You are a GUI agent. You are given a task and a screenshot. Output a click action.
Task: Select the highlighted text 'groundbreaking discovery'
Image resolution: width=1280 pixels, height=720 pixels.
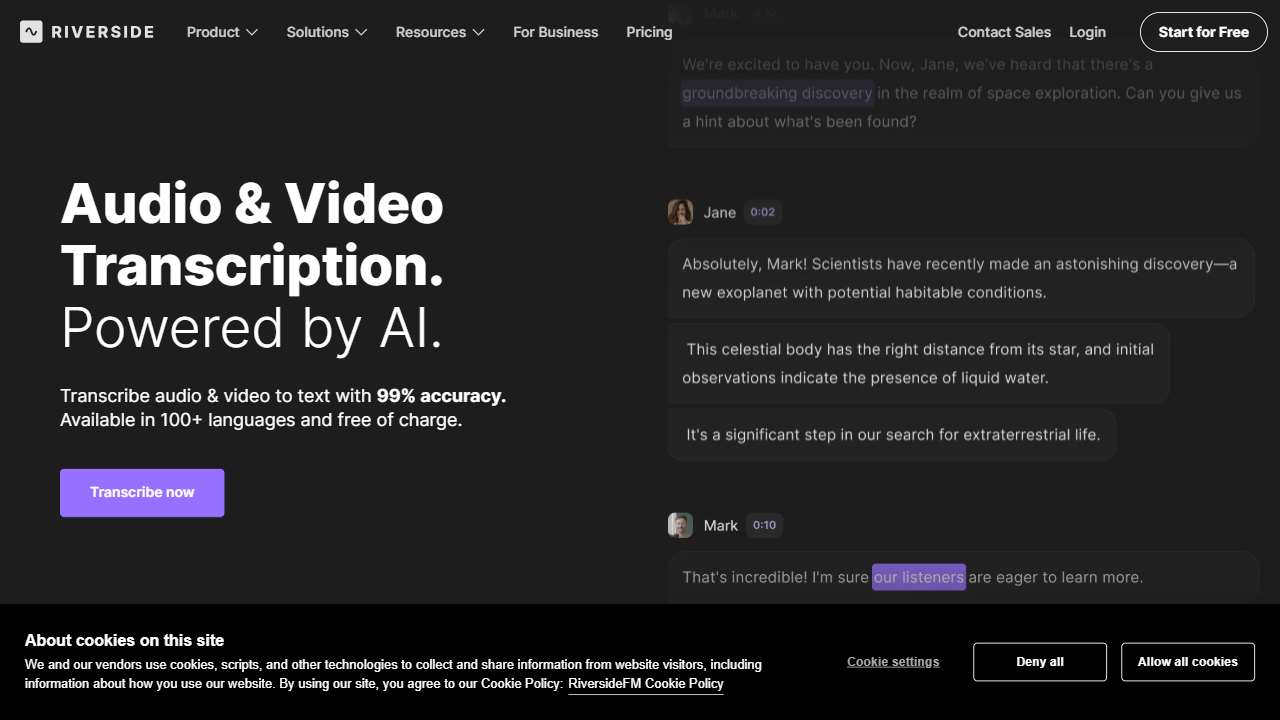(777, 93)
